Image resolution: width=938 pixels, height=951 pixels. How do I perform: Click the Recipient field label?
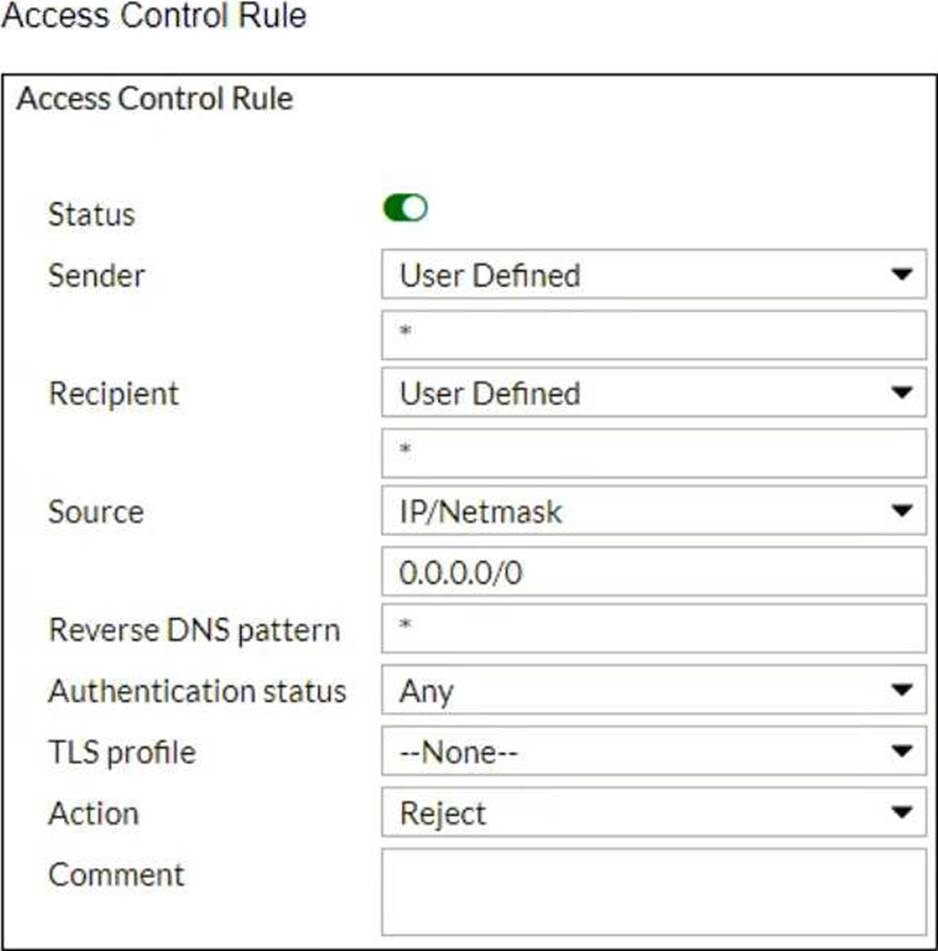(113, 393)
